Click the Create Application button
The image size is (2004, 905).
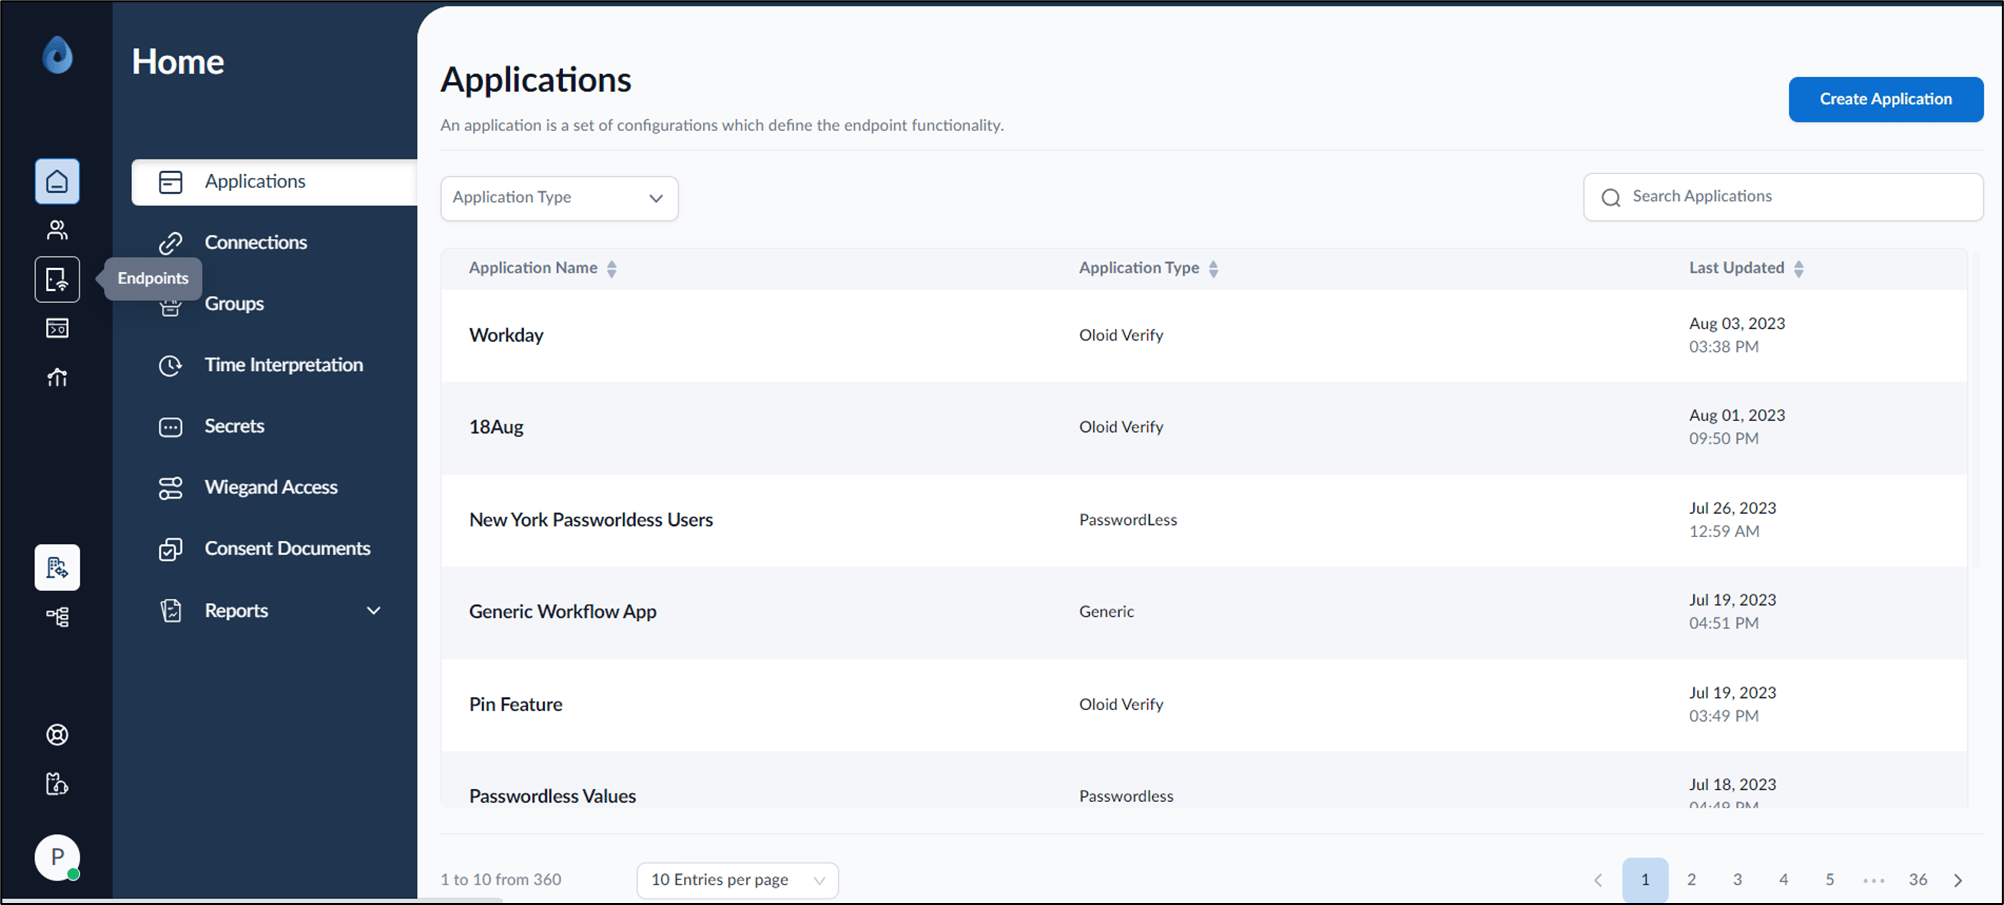click(x=1886, y=99)
